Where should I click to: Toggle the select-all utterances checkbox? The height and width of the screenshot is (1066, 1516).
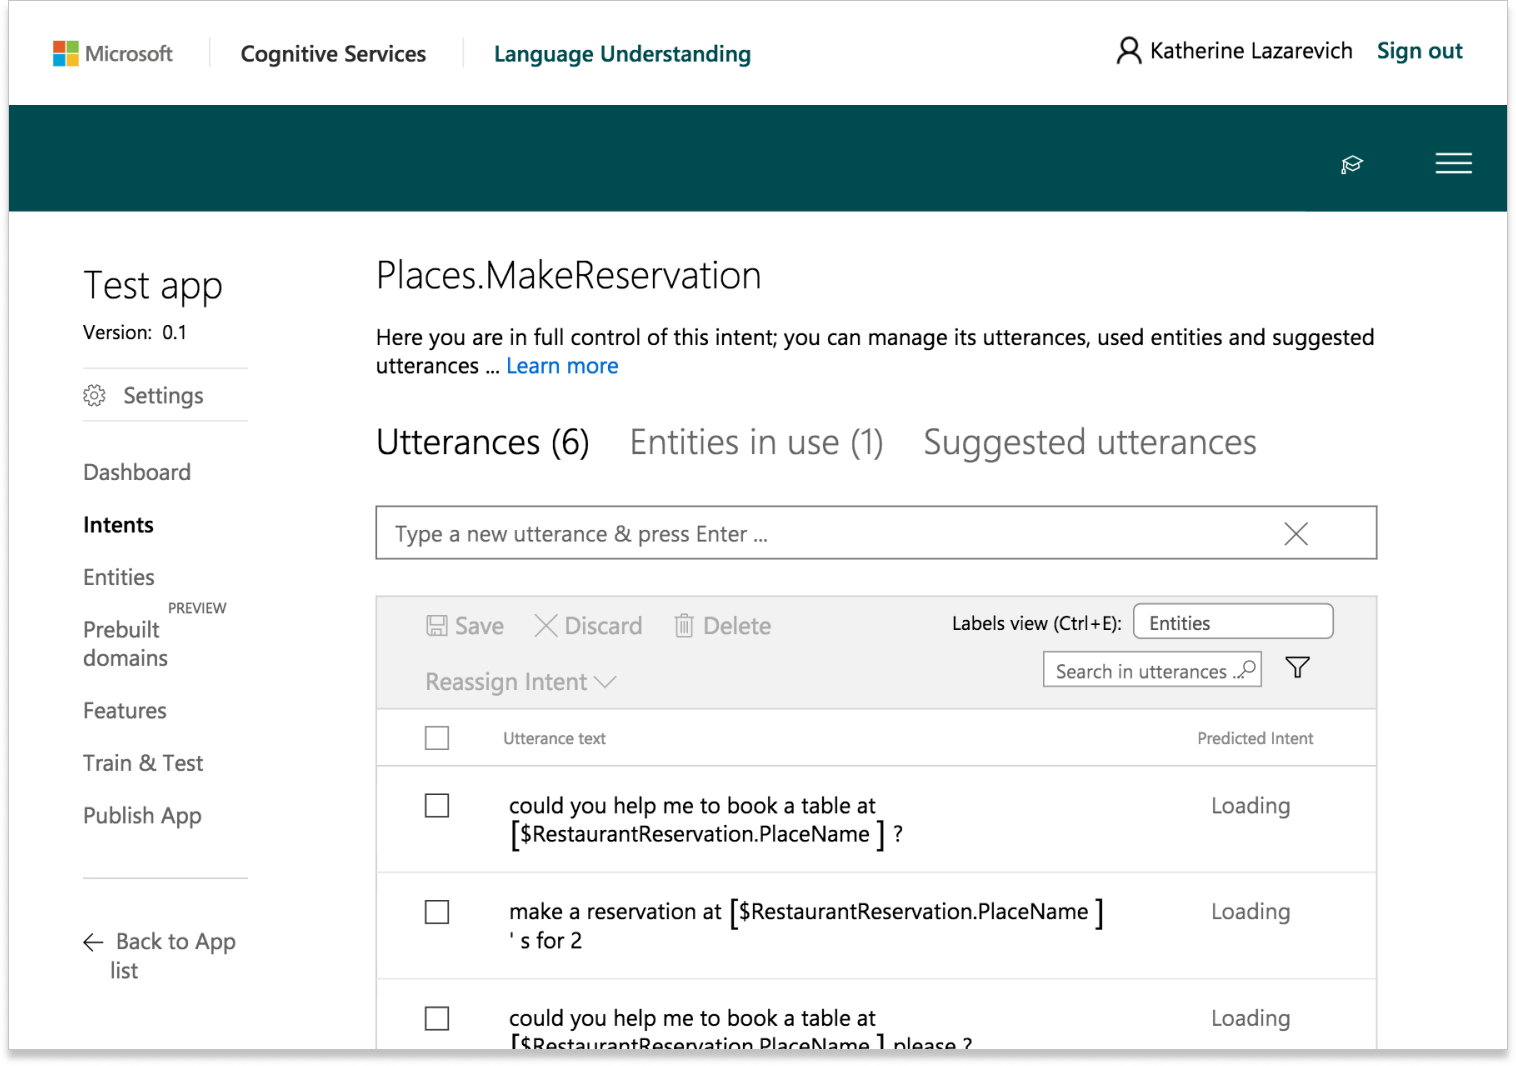(437, 738)
